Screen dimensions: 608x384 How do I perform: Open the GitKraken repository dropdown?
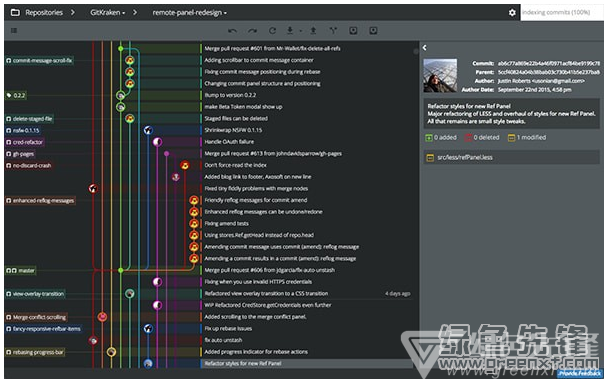click(107, 12)
